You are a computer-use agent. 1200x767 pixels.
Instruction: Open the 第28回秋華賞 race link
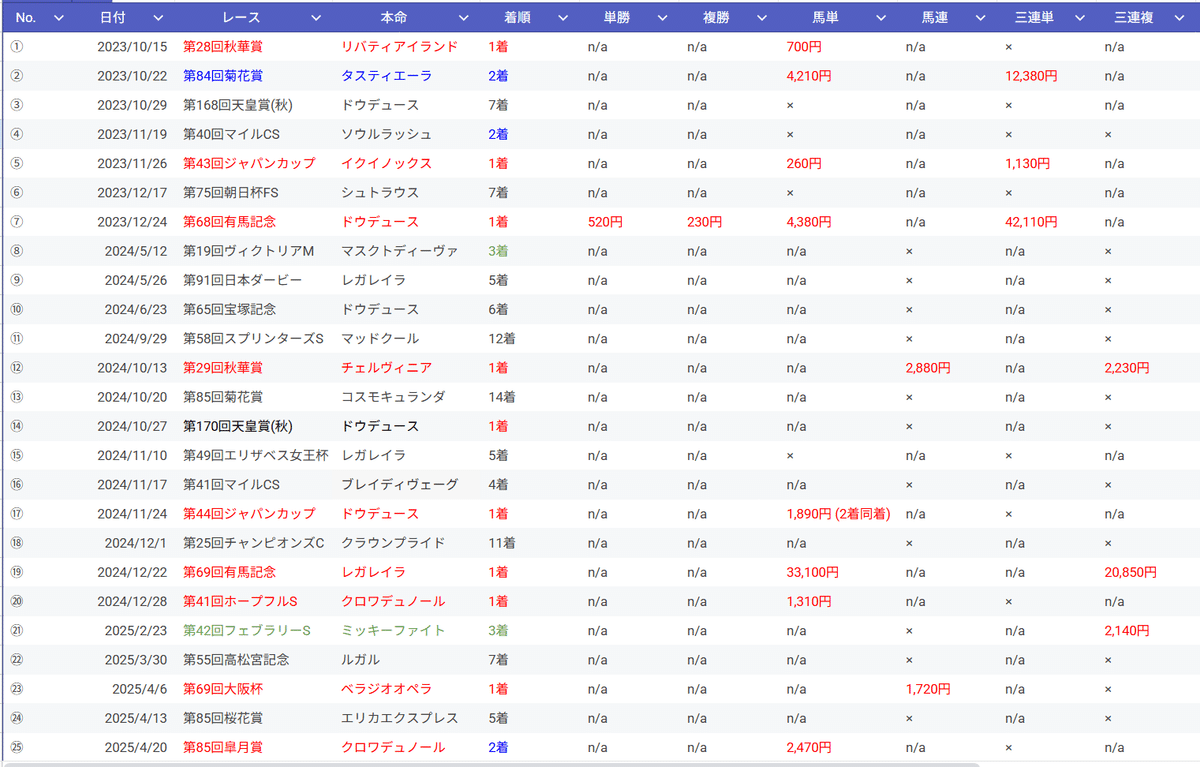coord(224,46)
